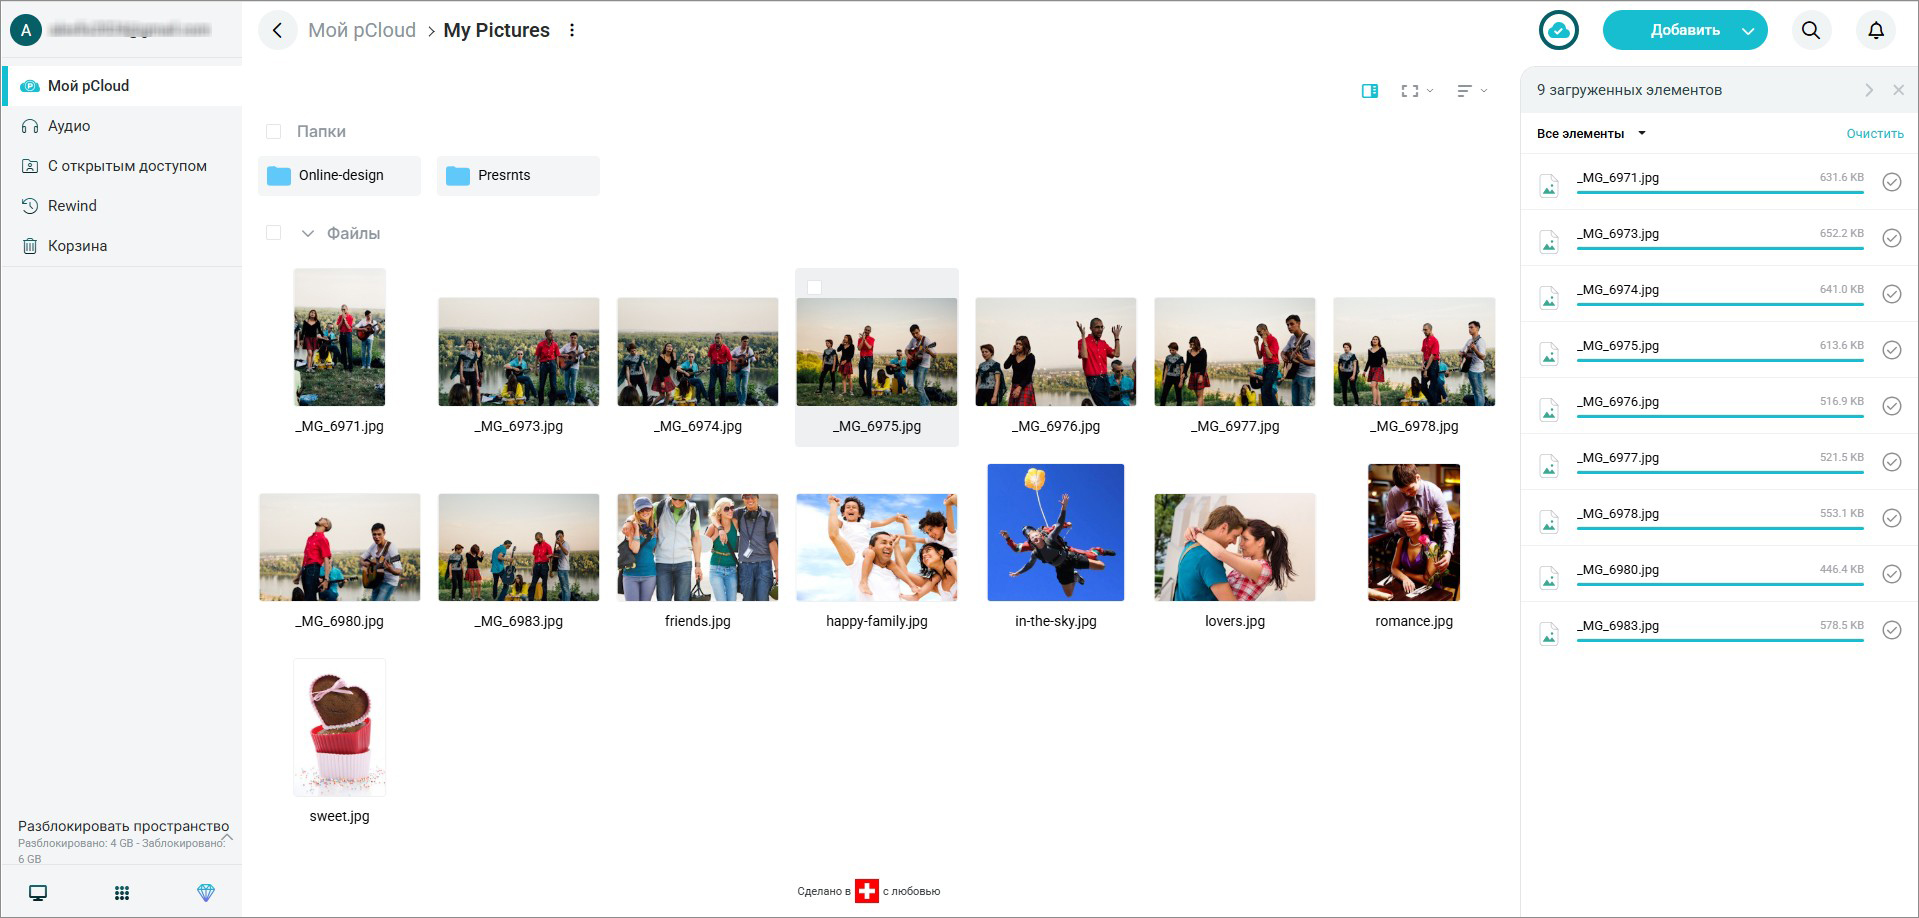Viewport: 1919px width, 918px height.
Task: Check the Файлы select-all checkbox
Action: pyautogui.click(x=273, y=233)
